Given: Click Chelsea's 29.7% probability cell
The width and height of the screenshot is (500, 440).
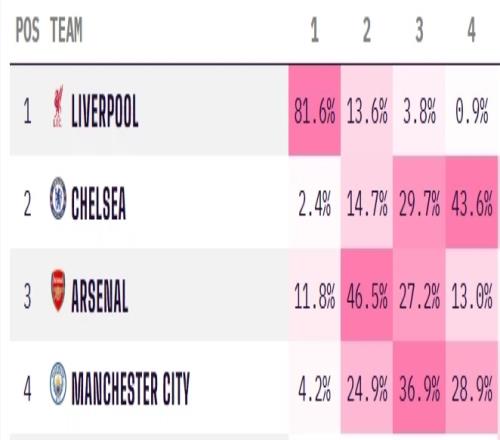Looking at the screenshot, I should tap(419, 203).
